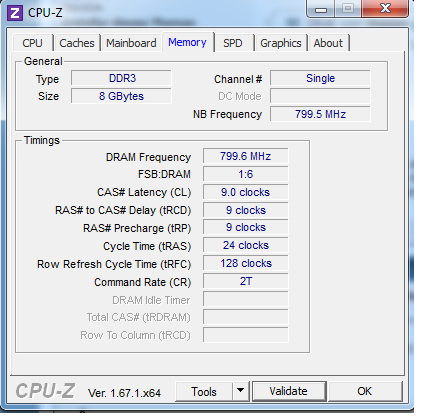Click the empty Row To Column field
This screenshot has width=425, height=416.
pos(246,335)
